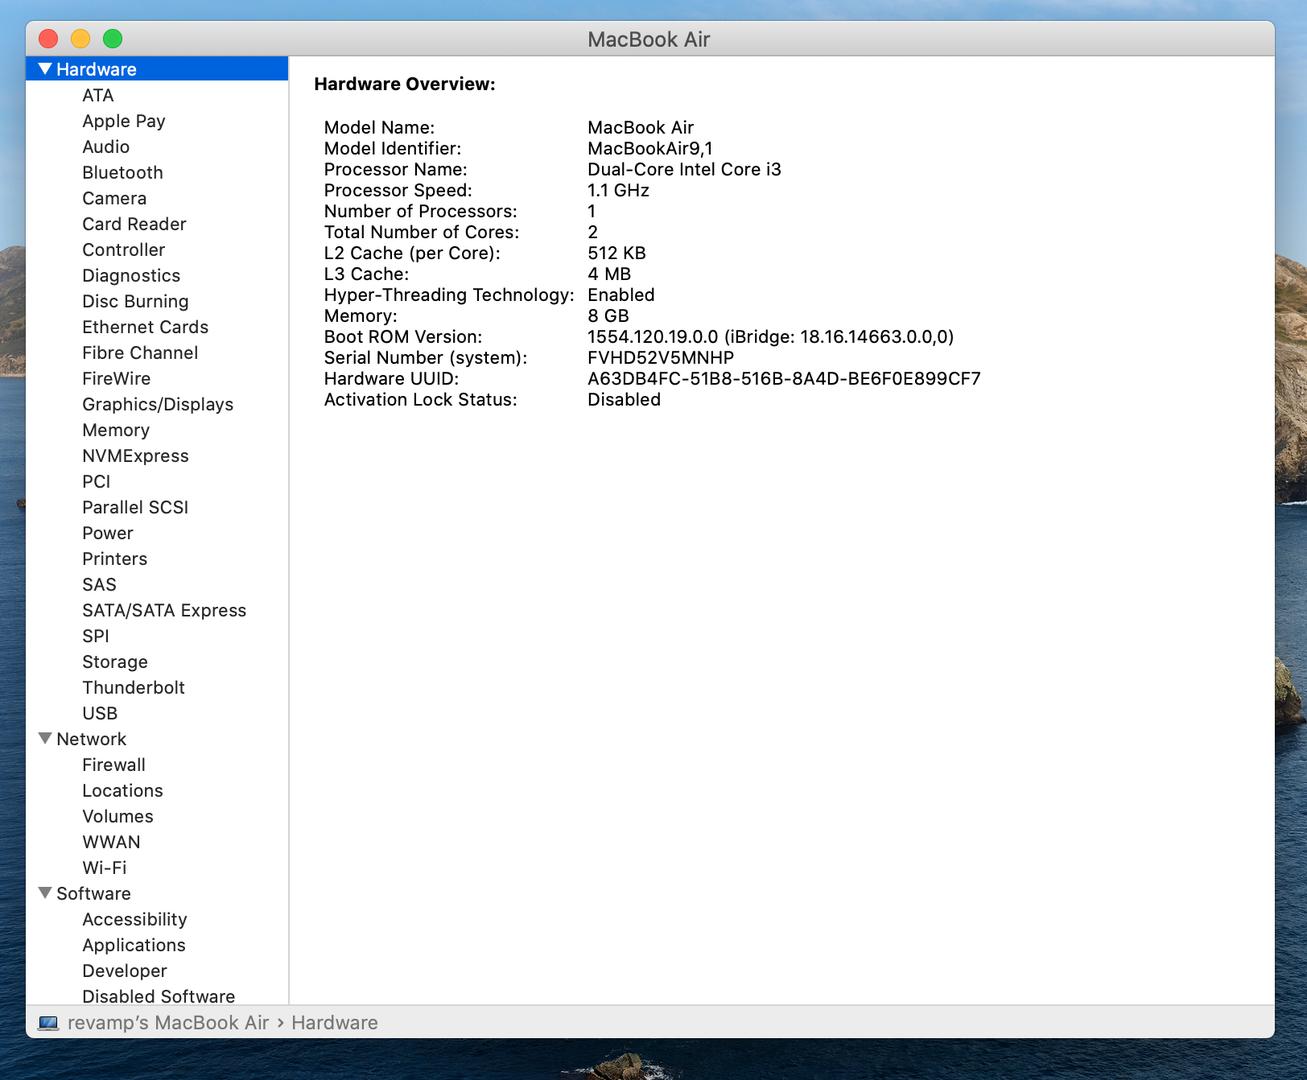Screen dimensions: 1307x1080
Task: Select Printers in the sidebar
Action: pos(114,559)
